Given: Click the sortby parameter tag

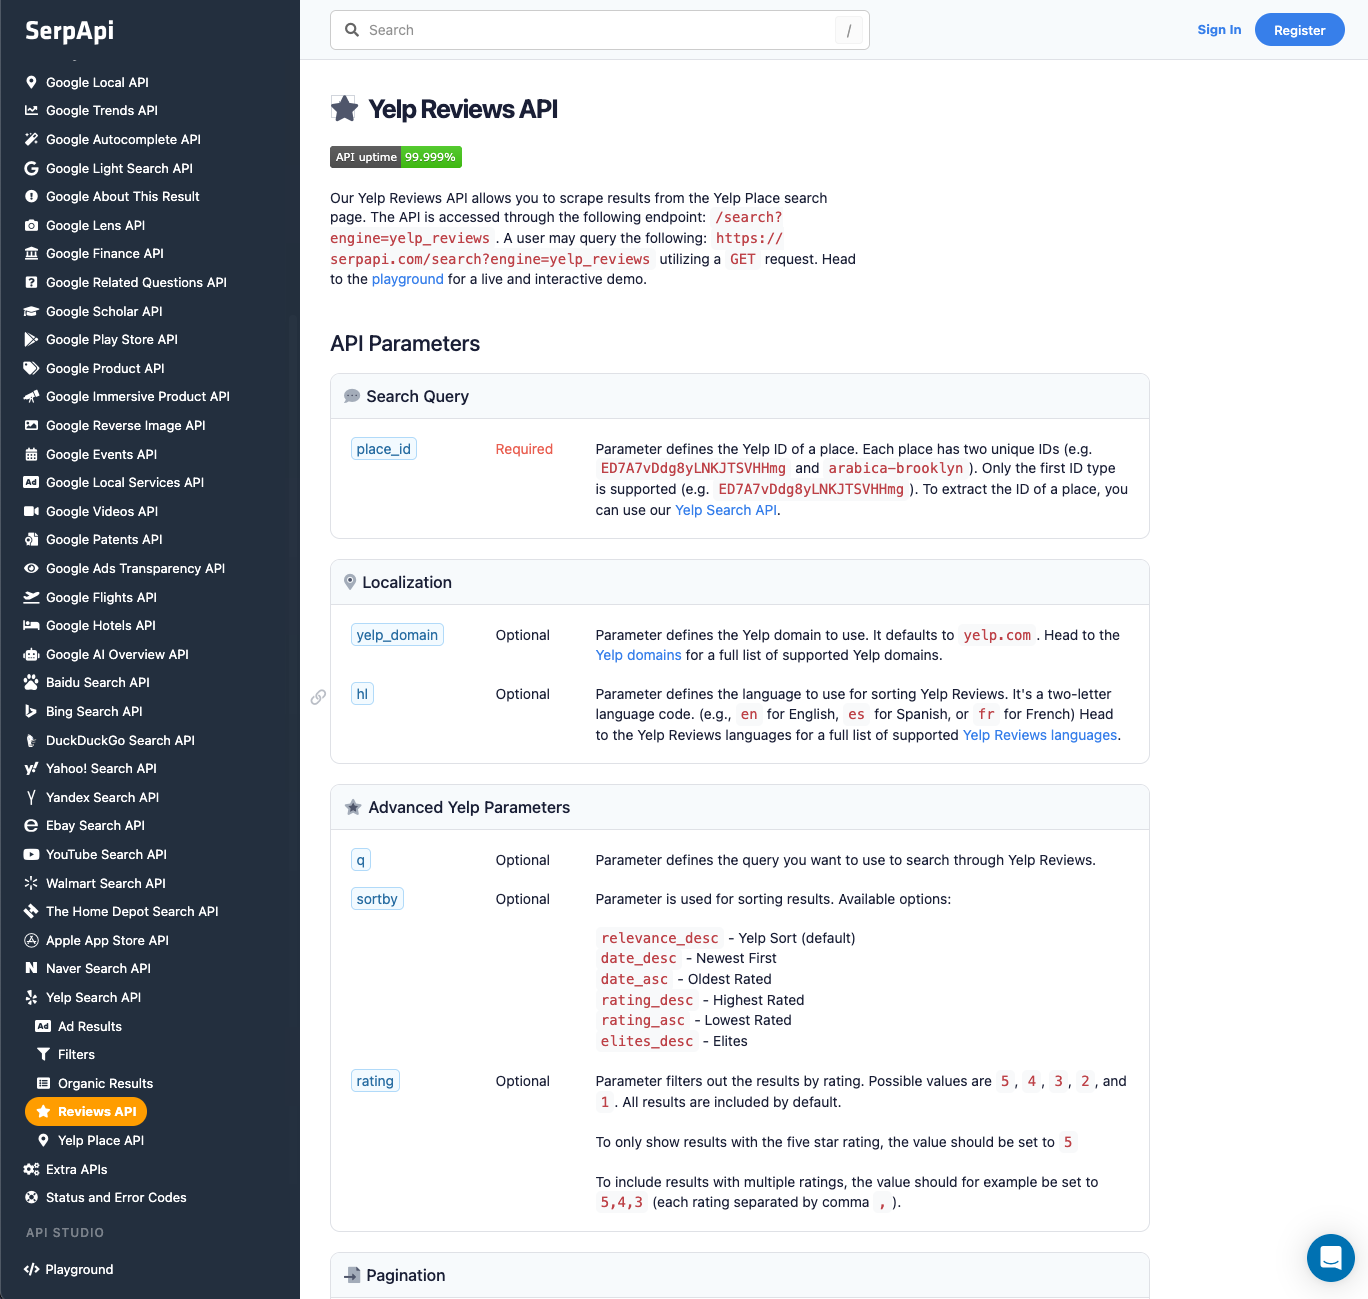Looking at the screenshot, I should click(377, 899).
